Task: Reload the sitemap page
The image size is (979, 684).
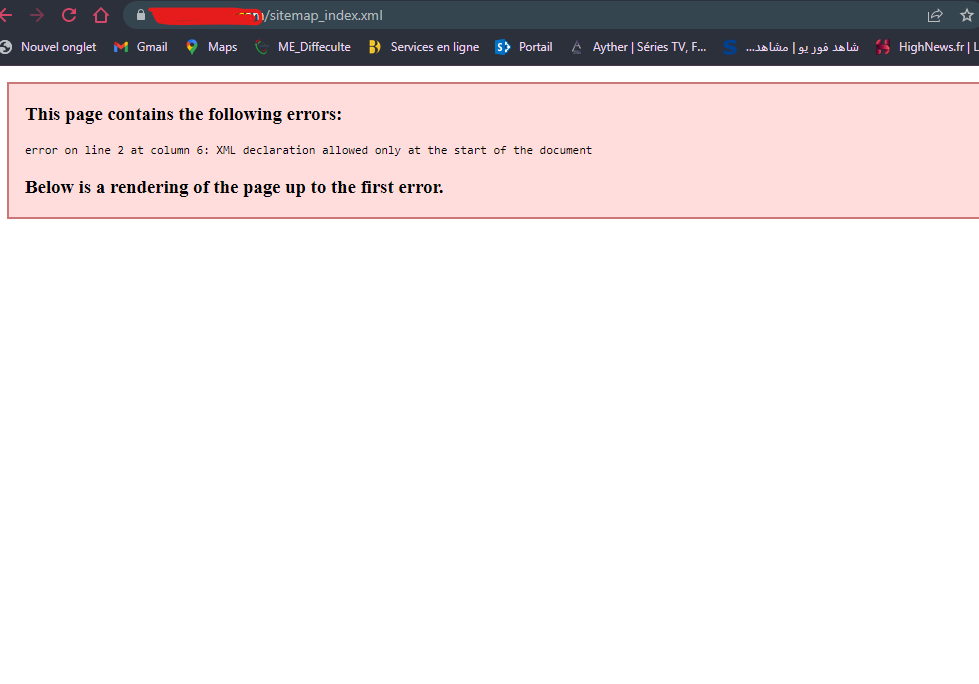Action: (x=69, y=15)
